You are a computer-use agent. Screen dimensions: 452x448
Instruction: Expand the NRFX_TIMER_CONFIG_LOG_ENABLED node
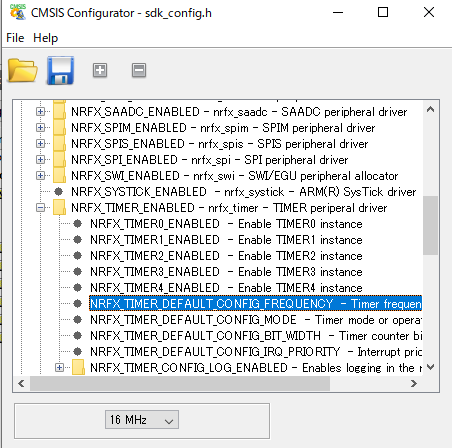[x=59, y=368]
